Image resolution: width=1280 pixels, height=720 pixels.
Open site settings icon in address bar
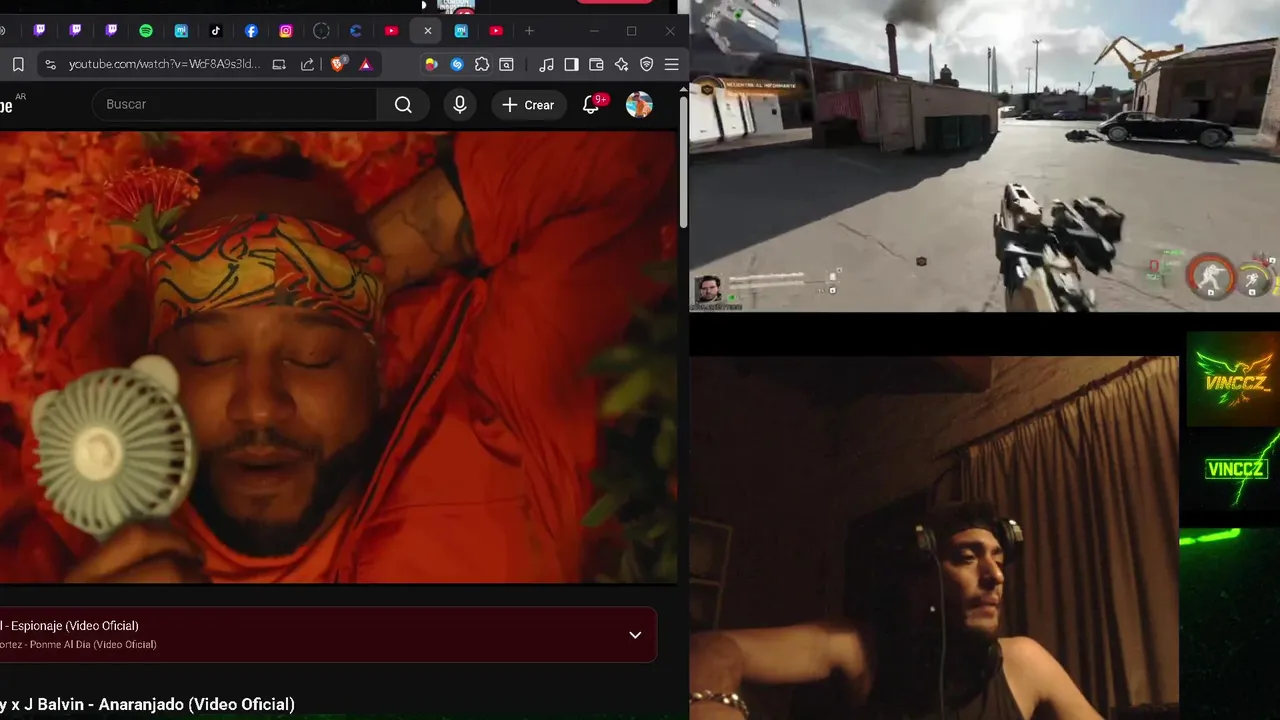50,64
